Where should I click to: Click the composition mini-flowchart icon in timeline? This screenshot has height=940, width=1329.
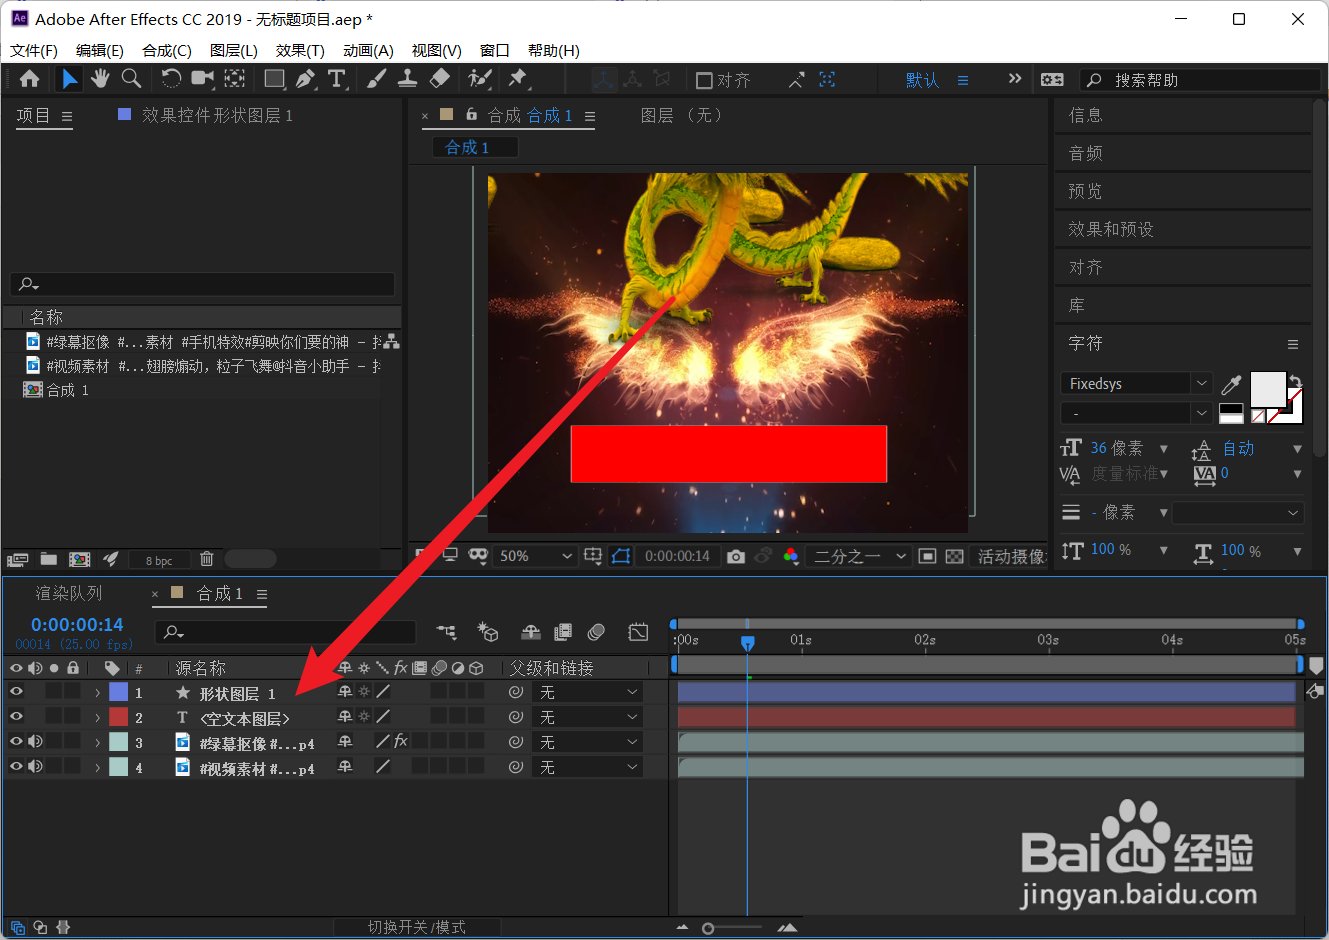pos(447,632)
